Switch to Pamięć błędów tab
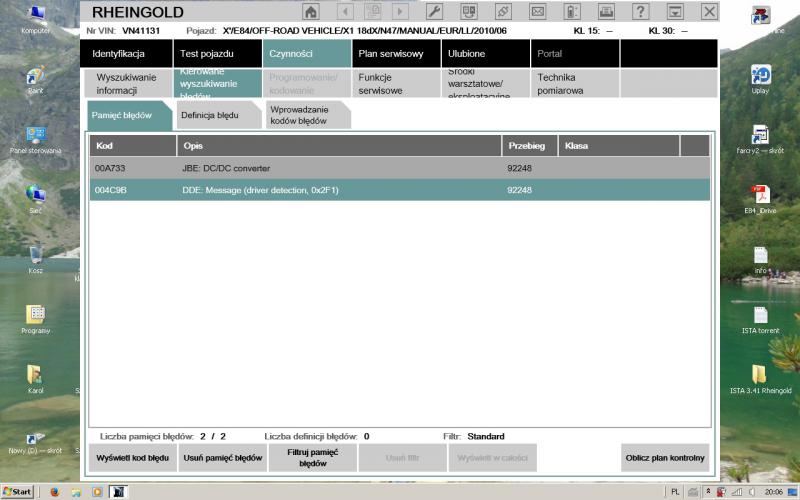 (129, 115)
